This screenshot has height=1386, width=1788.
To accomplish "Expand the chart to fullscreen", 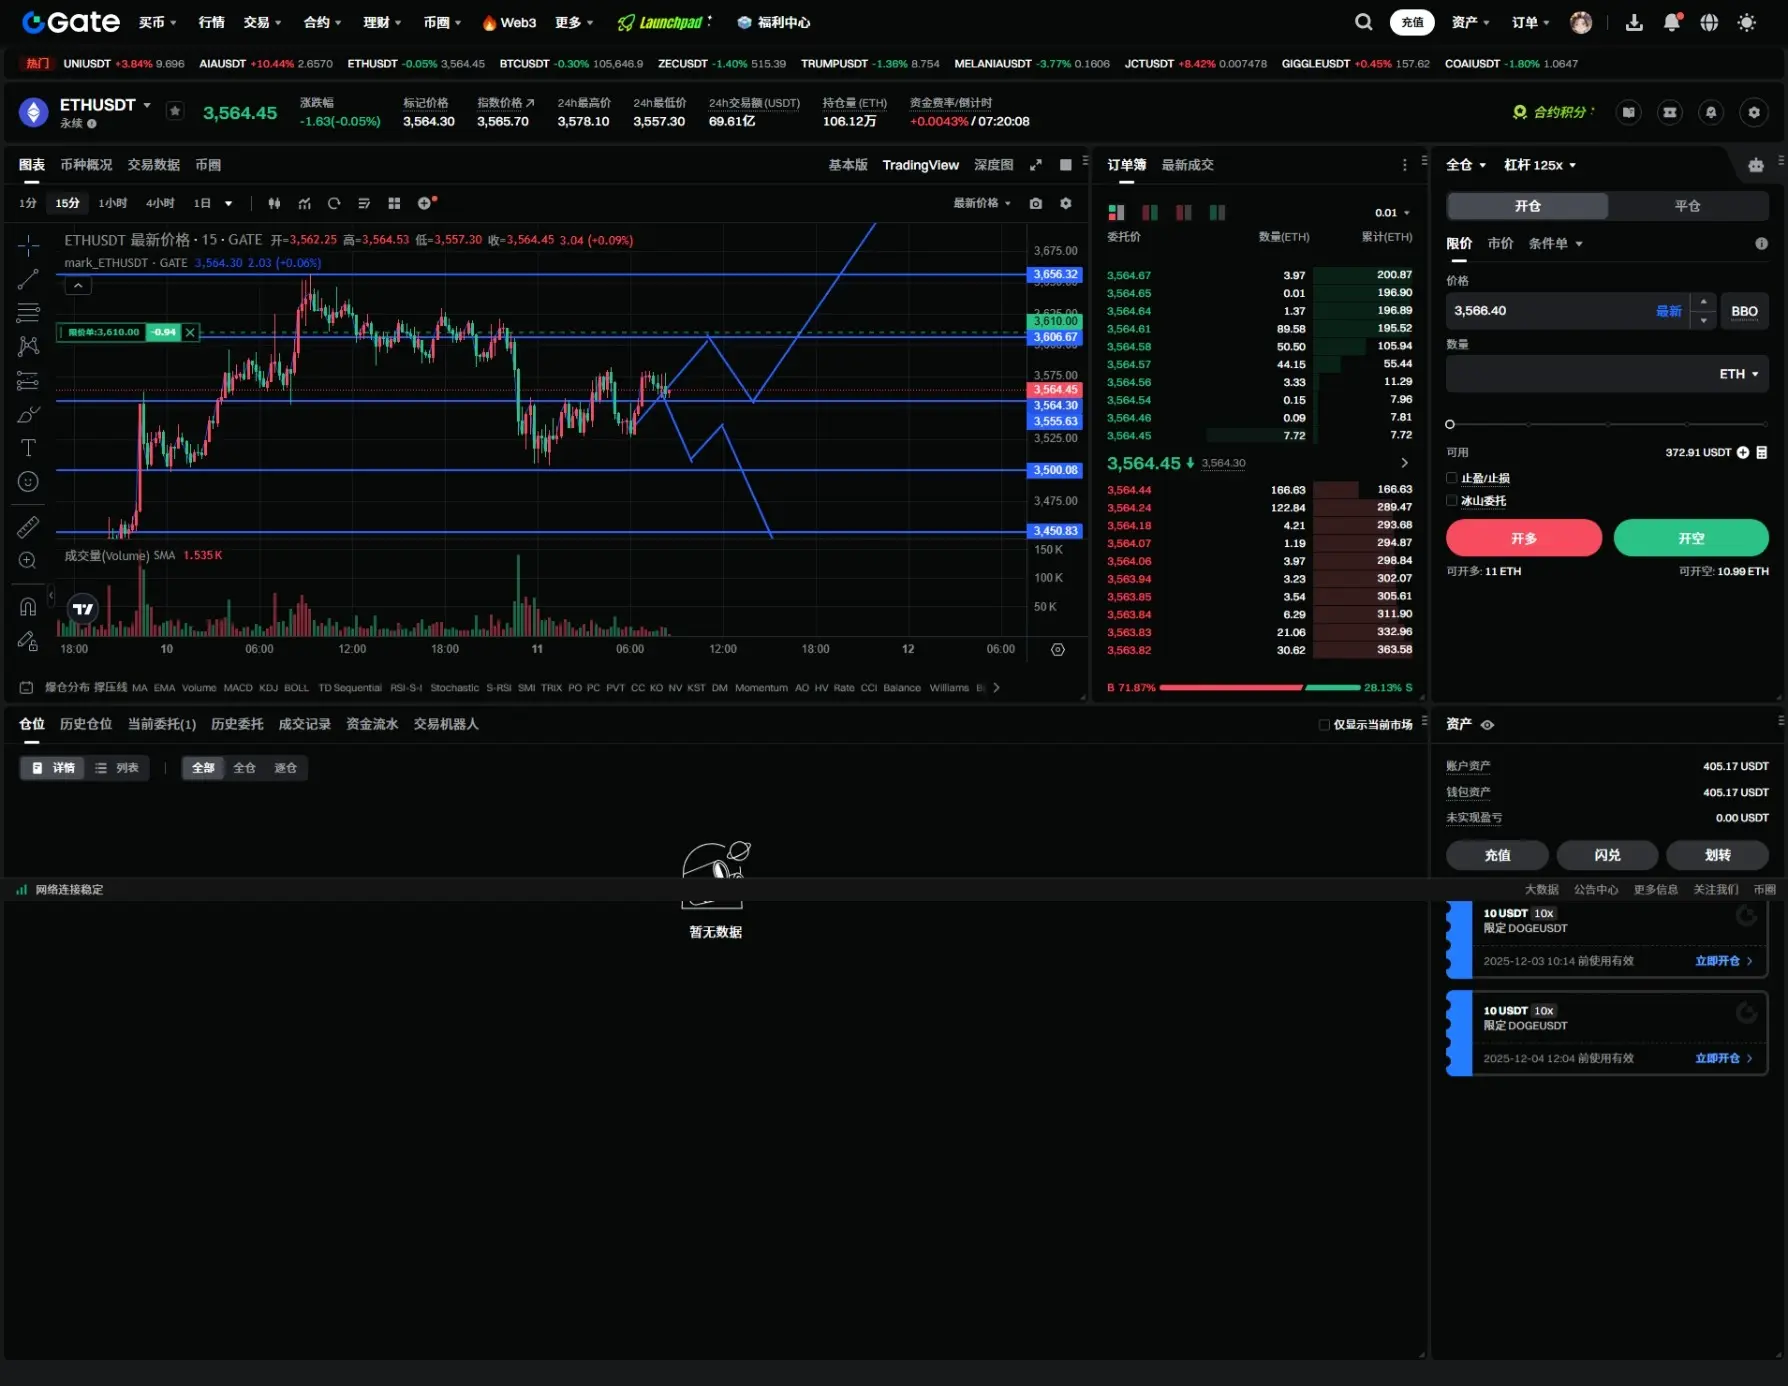I will point(1036,165).
